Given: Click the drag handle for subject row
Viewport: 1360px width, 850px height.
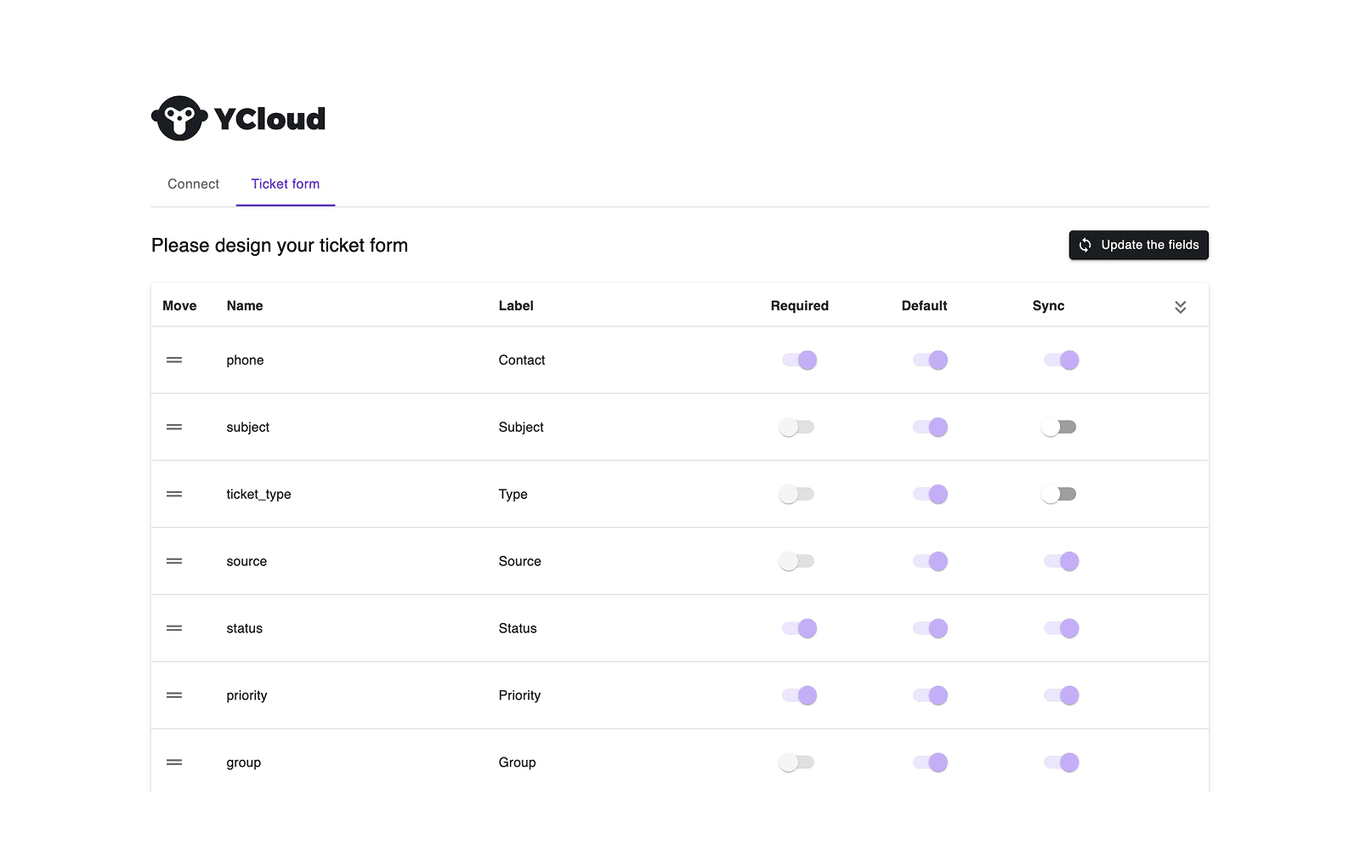Looking at the screenshot, I should 174,427.
